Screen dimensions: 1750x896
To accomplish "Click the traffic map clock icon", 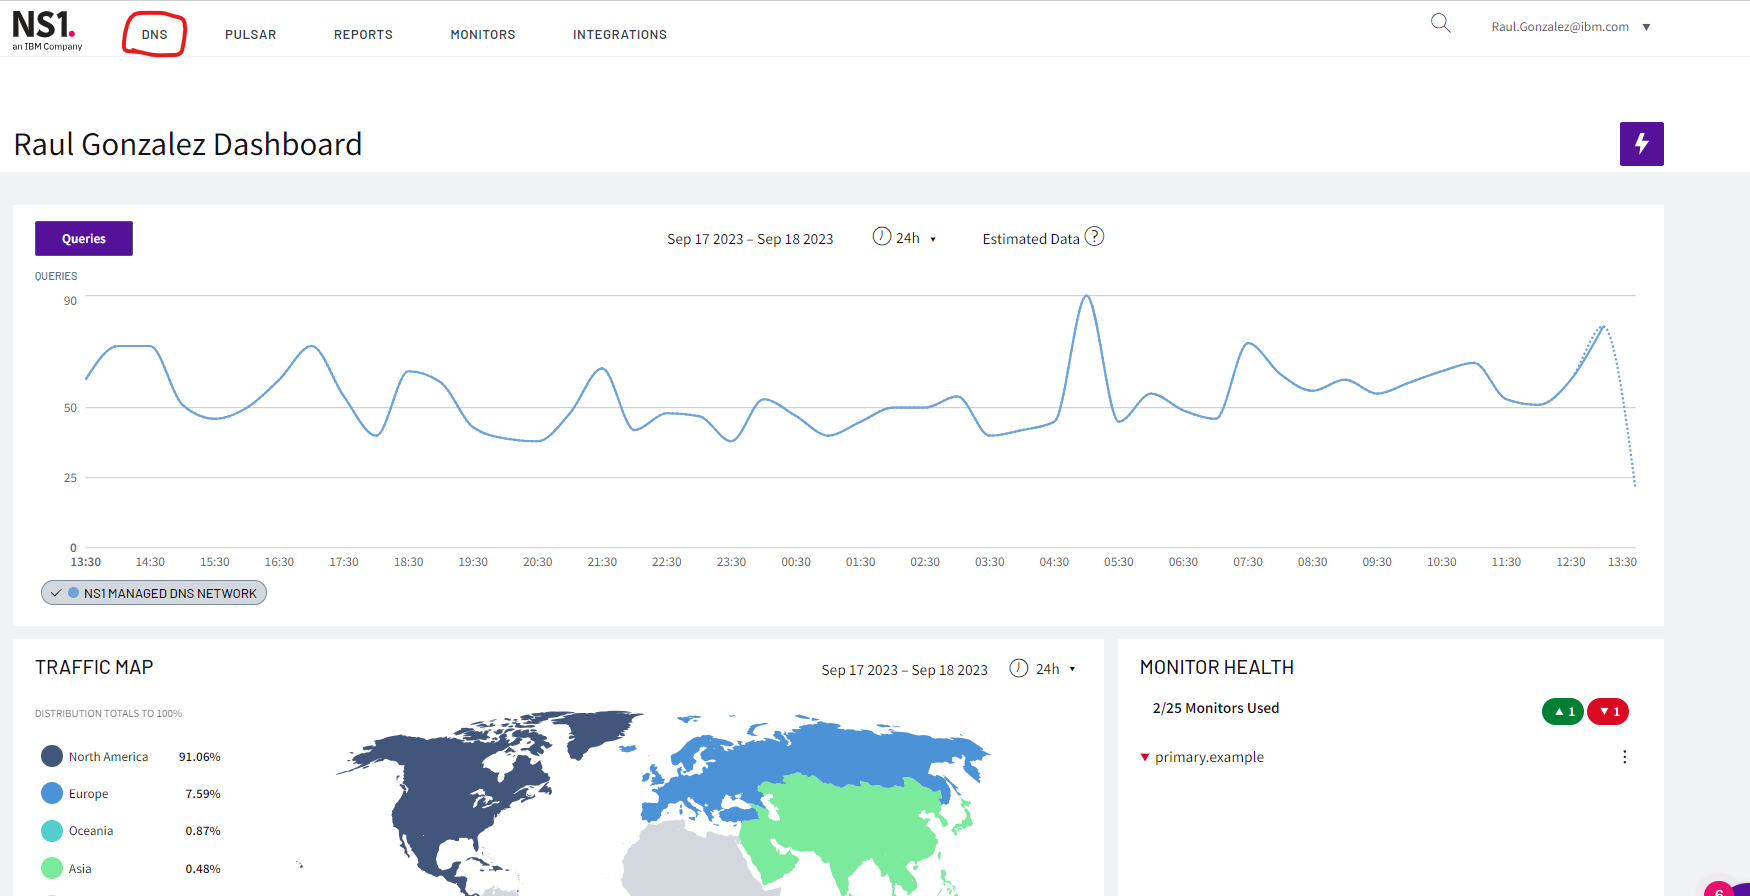I will (1019, 668).
